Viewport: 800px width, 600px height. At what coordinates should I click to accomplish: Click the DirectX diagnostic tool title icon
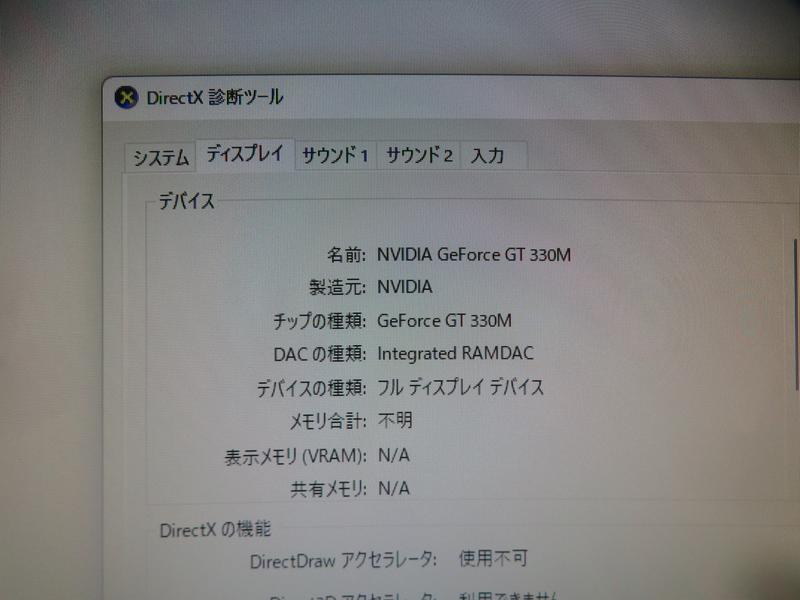pyautogui.click(x=126, y=97)
